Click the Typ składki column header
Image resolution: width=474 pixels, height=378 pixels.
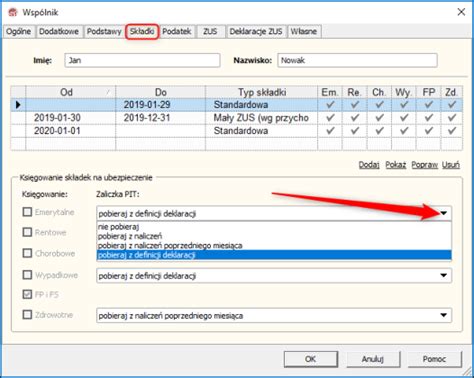pyautogui.click(x=262, y=92)
